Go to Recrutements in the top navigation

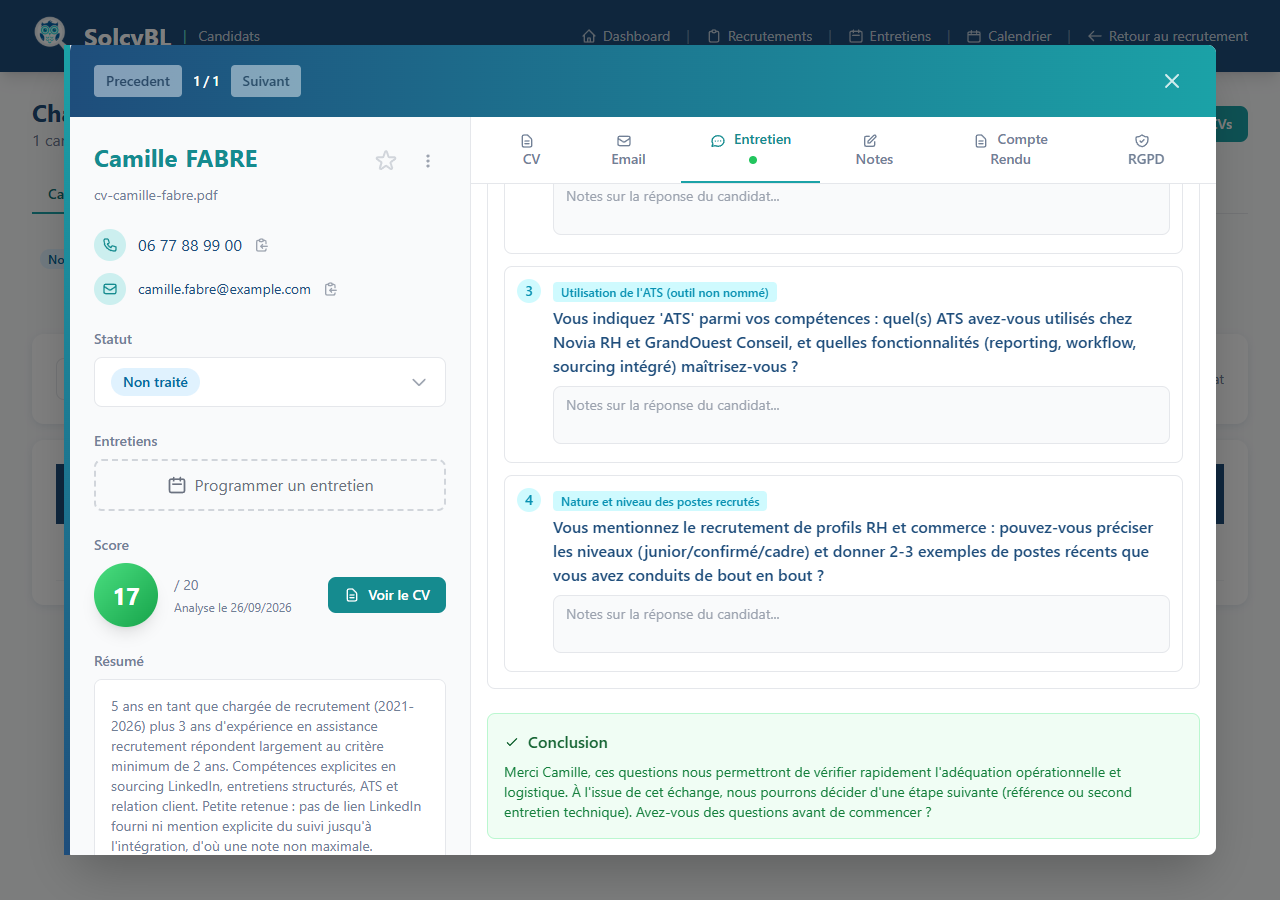pyautogui.click(x=760, y=36)
